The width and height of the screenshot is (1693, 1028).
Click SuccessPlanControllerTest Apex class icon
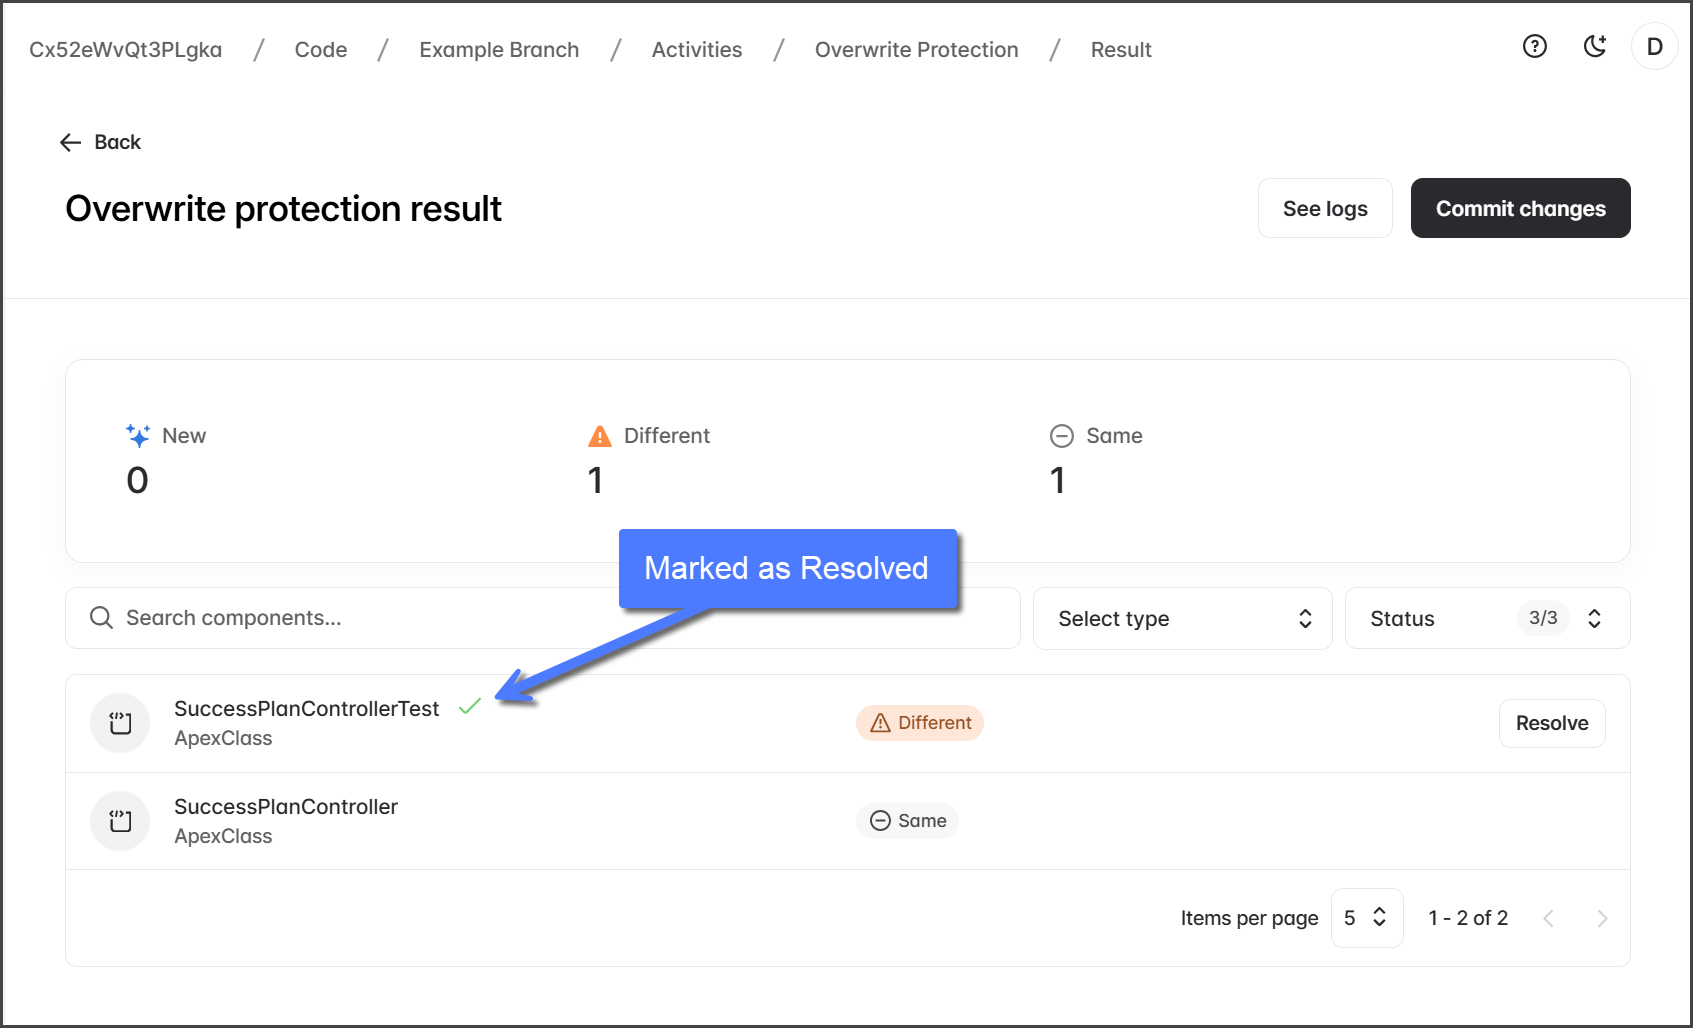pos(120,723)
